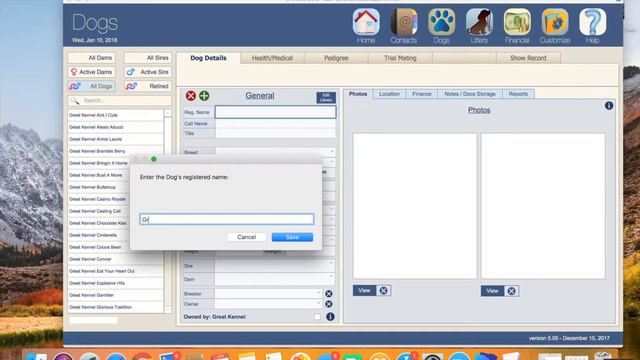The width and height of the screenshot is (640, 360).
Task: Expand the Breed dropdown
Action: (331, 151)
